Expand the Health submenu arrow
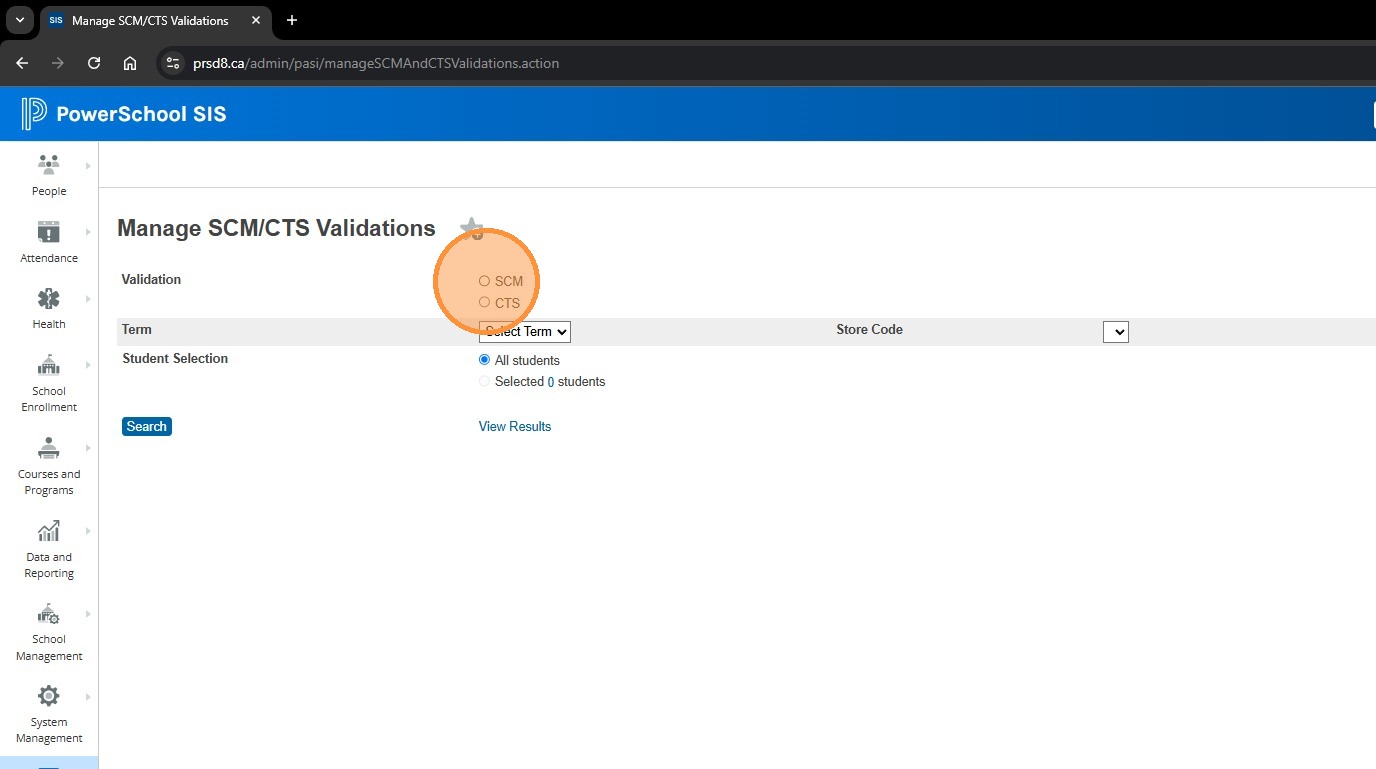The height and width of the screenshot is (769, 1376). [88, 299]
